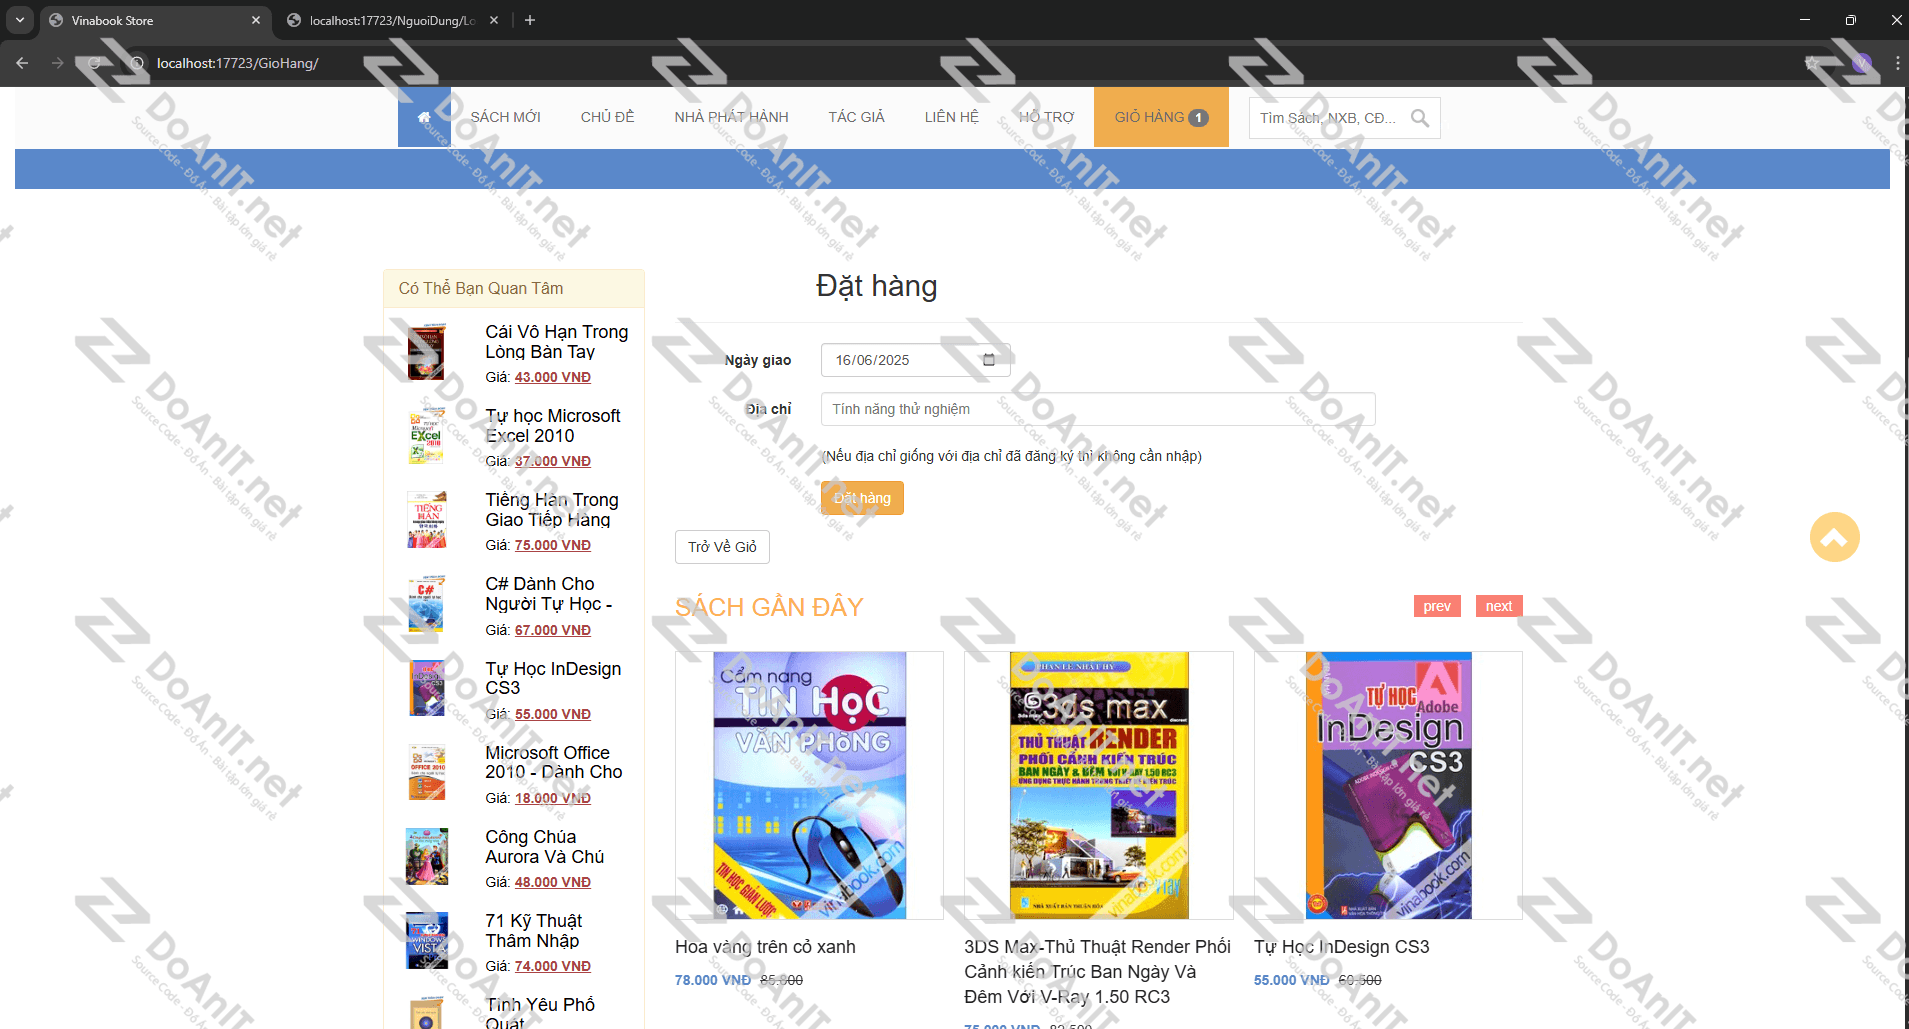Viewport: 1909px width, 1029px height.
Task: Open the CHỦ ĐỀ menu item
Action: pos(607,117)
